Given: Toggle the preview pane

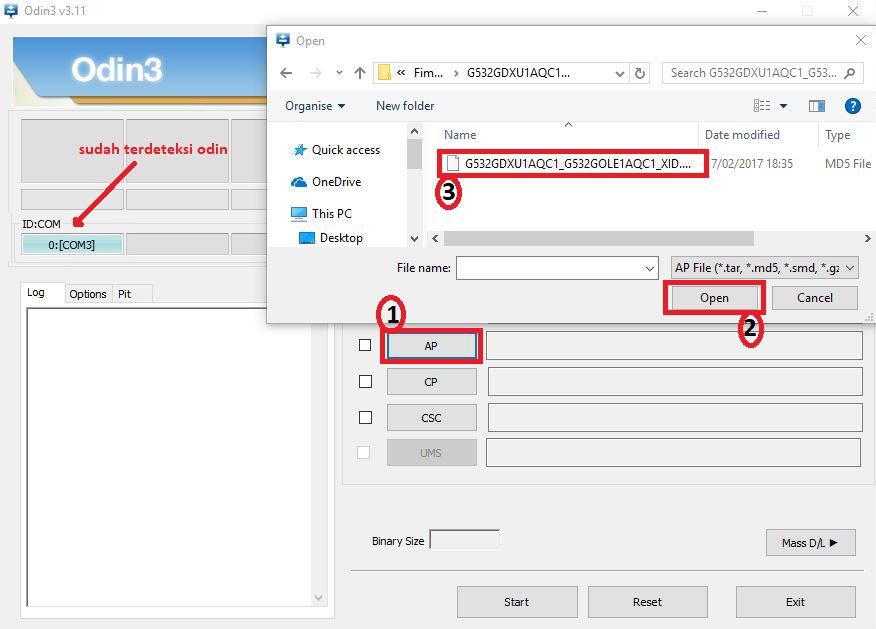Looking at the screenshot, I should pyautogui.click(x=817, y=106).
